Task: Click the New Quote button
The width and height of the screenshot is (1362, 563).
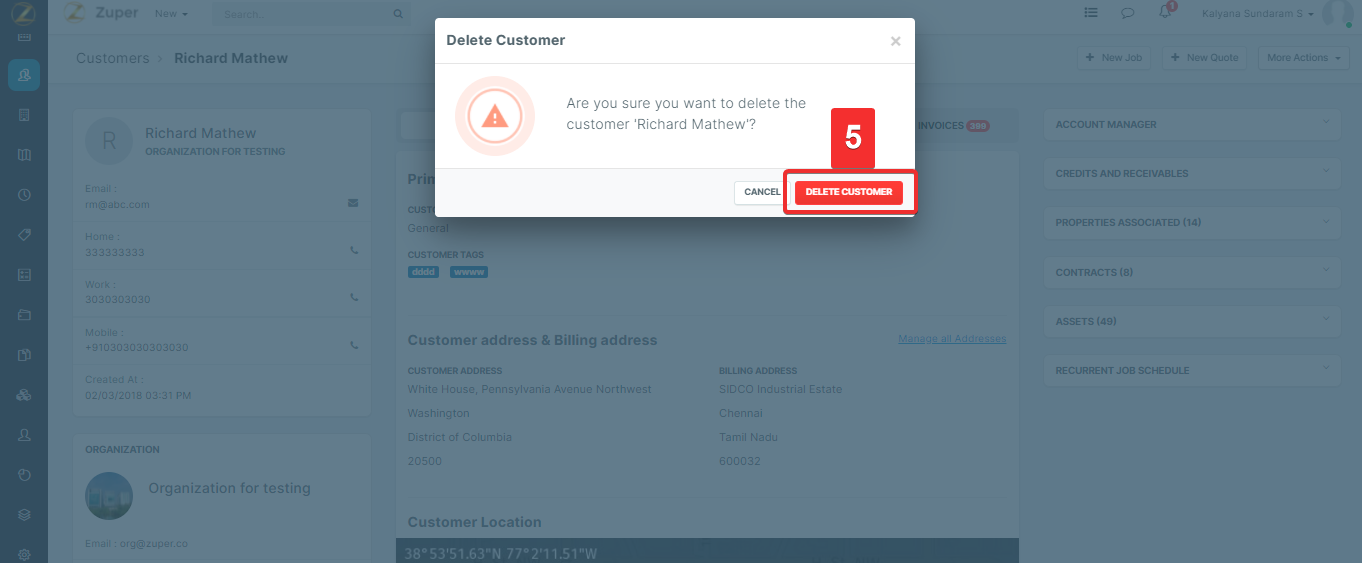Action: (1205, 58)
